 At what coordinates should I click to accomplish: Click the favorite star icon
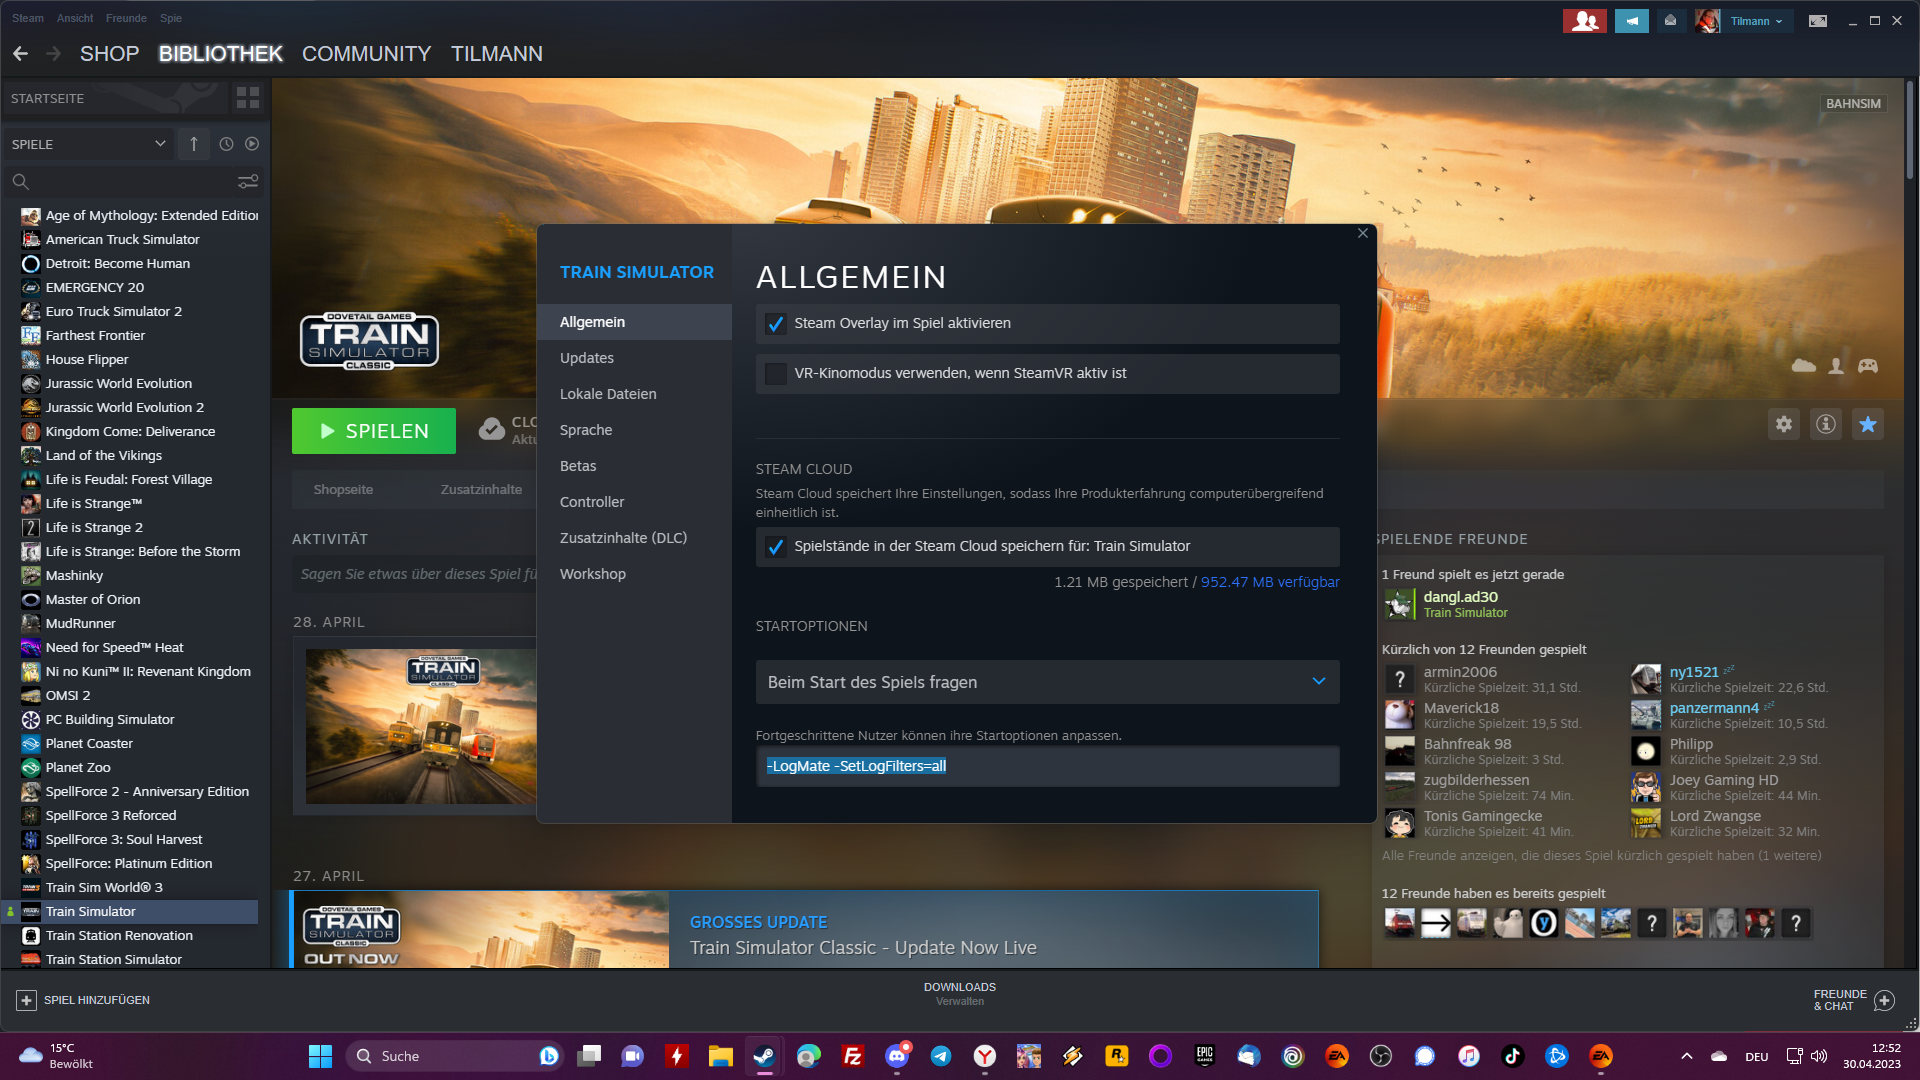coord(1867,424)
